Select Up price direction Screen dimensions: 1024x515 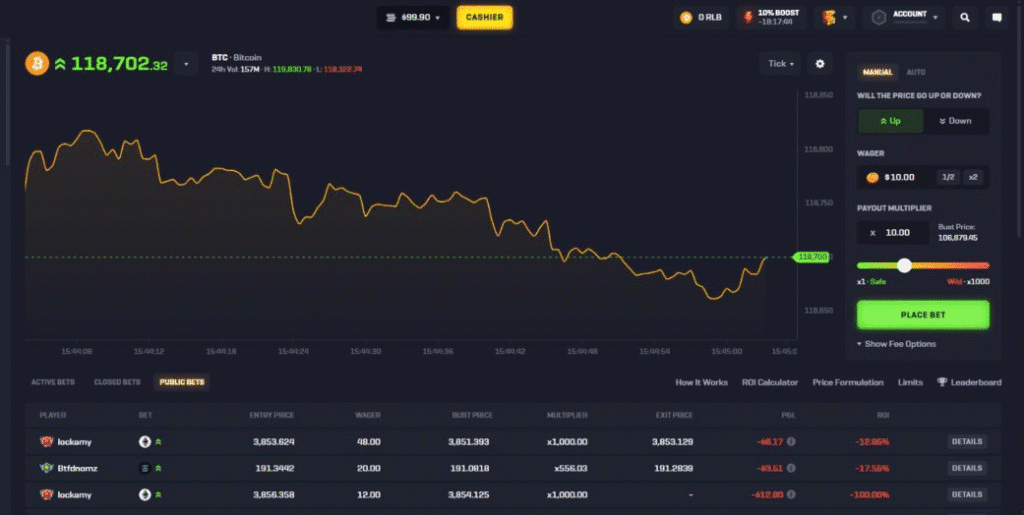890,121
